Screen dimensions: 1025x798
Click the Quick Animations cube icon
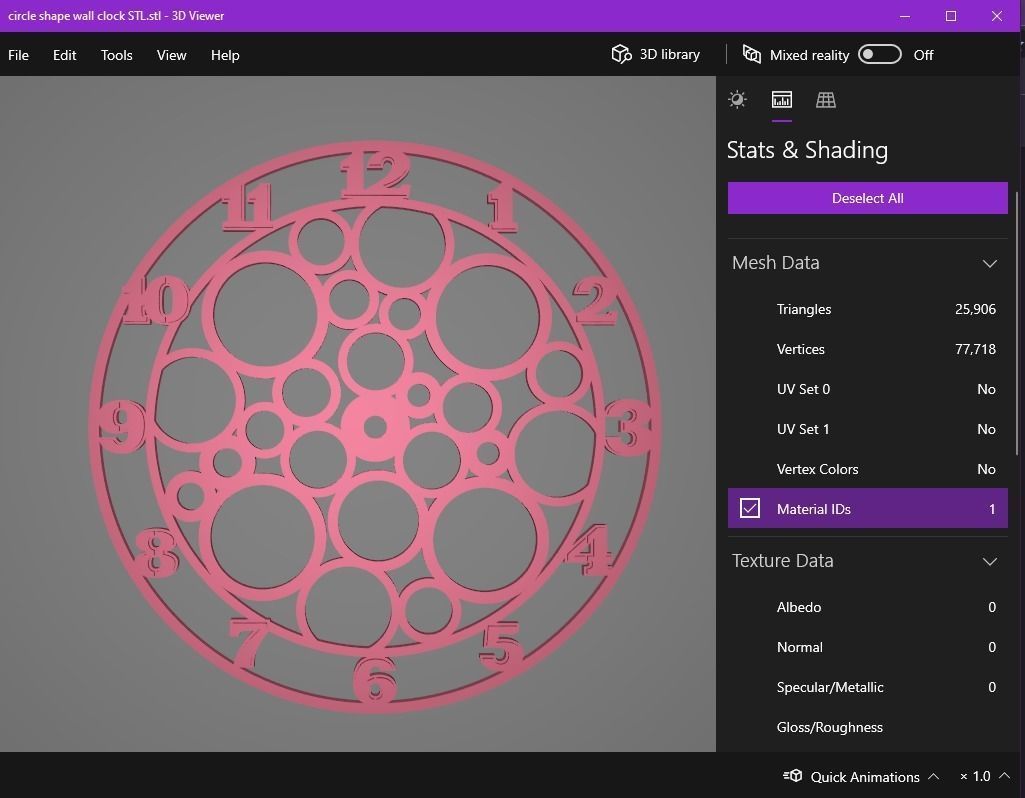(x=792, y=776)
